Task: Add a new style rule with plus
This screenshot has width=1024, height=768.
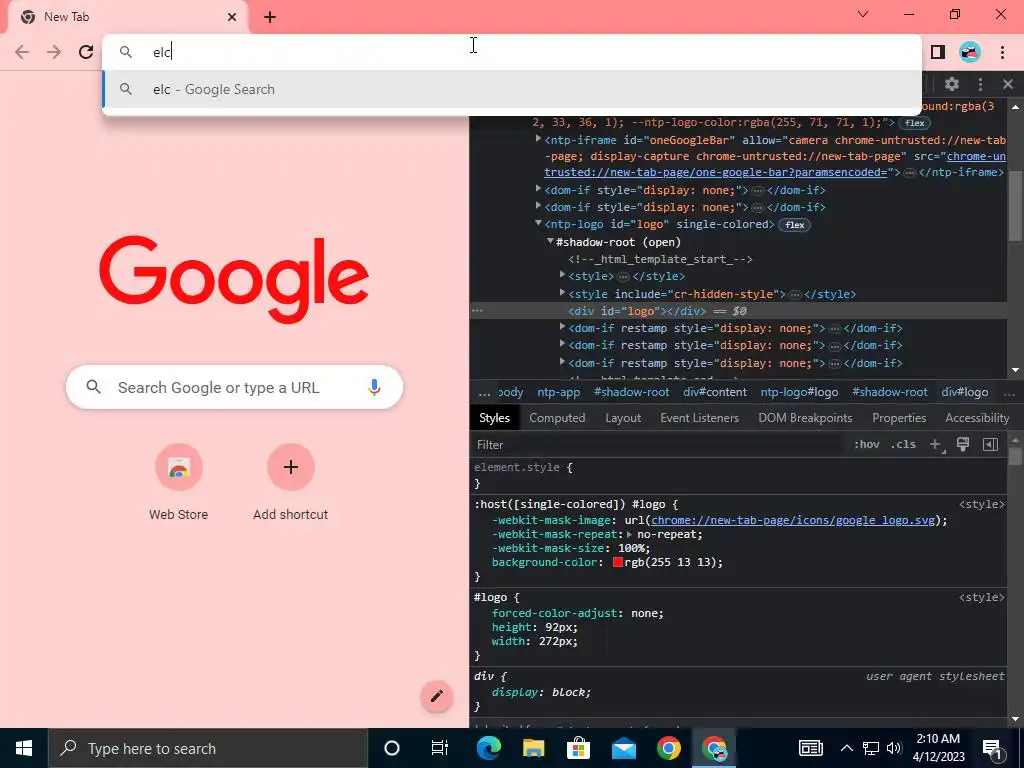Action: pyautogui.click(x=935, y=445)
